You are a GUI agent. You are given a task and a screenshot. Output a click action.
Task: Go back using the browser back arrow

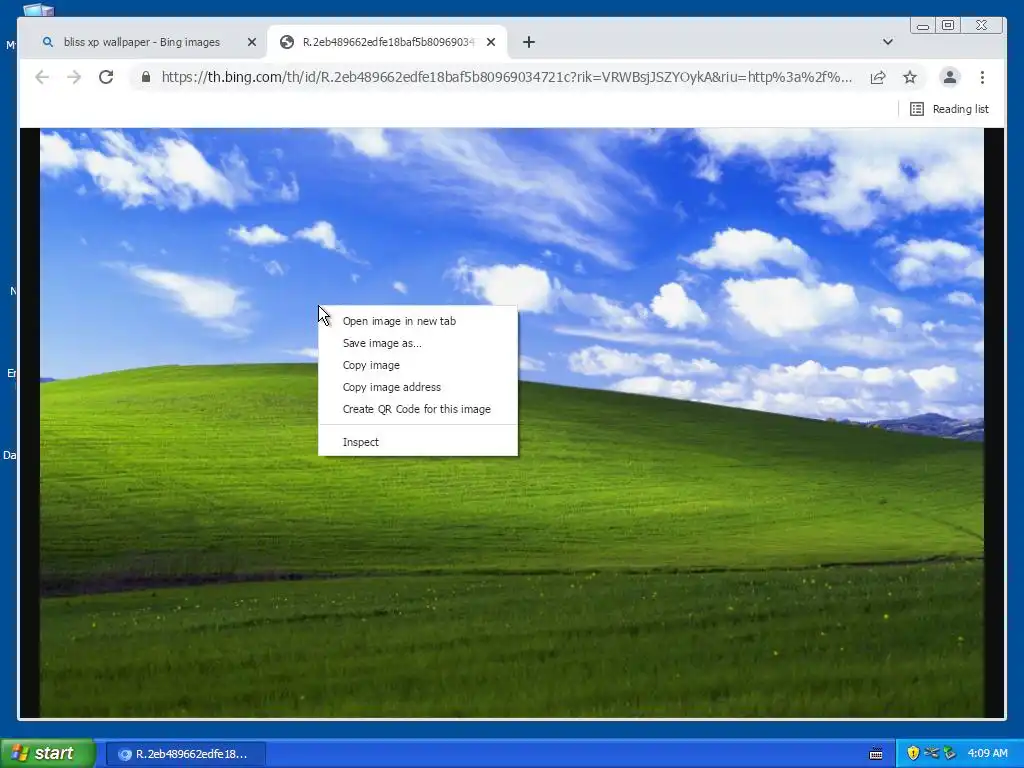[42, 77]
